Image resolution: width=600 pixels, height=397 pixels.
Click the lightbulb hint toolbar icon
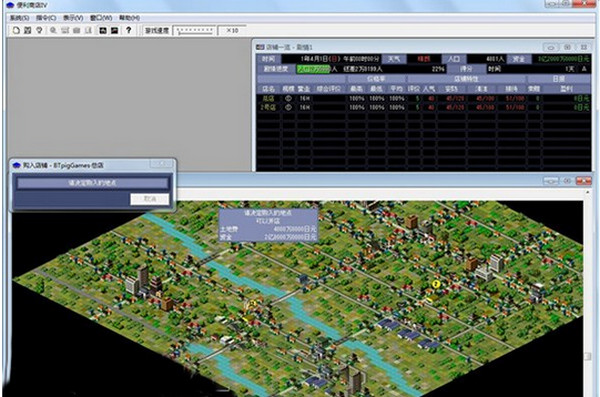tap(39, 30)
